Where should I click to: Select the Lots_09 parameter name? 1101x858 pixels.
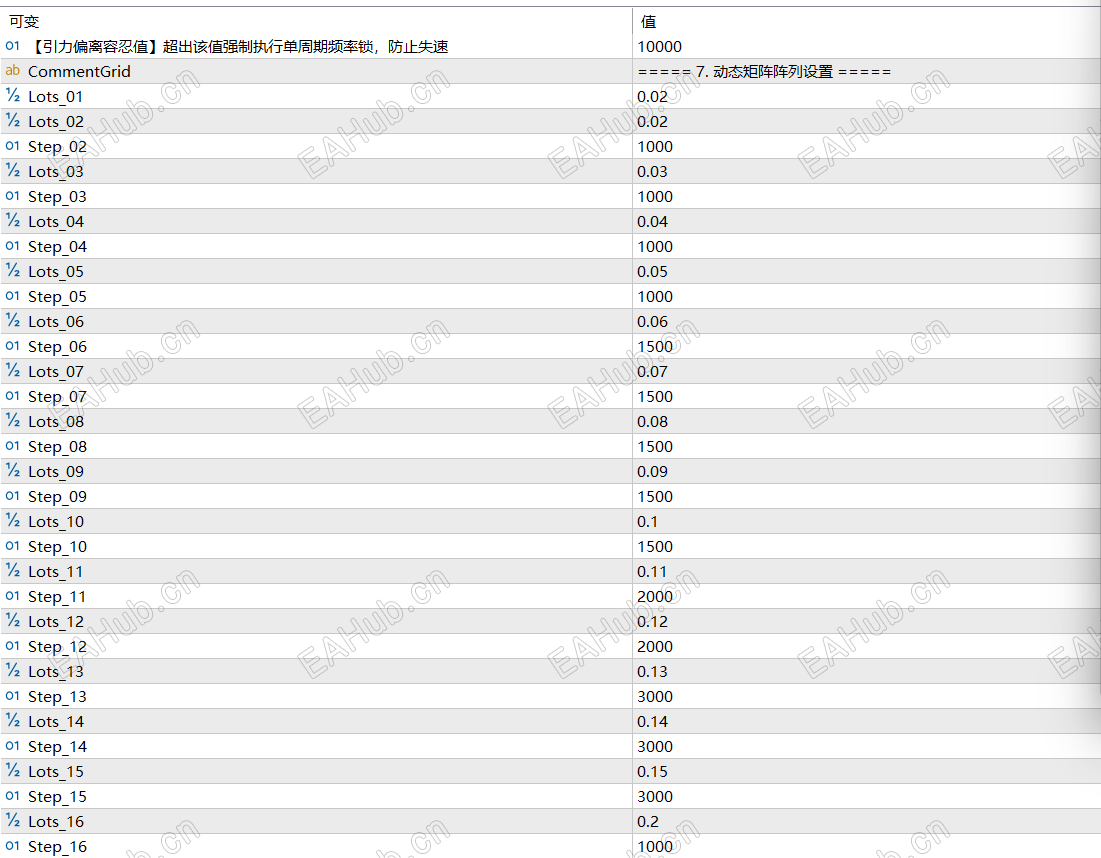(56, 471)
